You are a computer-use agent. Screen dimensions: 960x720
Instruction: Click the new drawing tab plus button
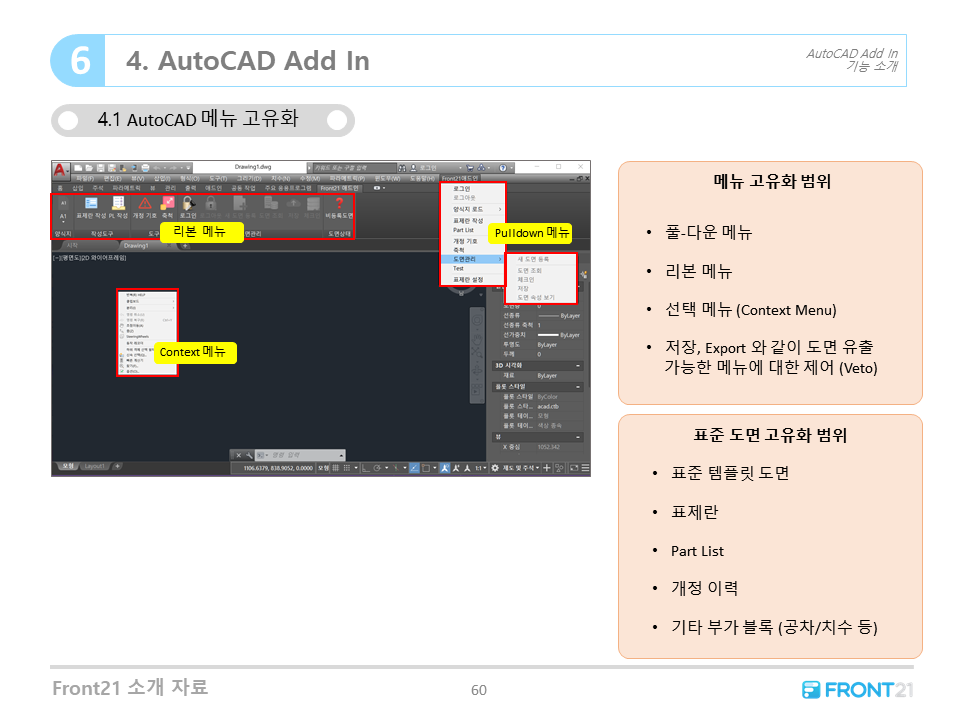tap(185, 246)
